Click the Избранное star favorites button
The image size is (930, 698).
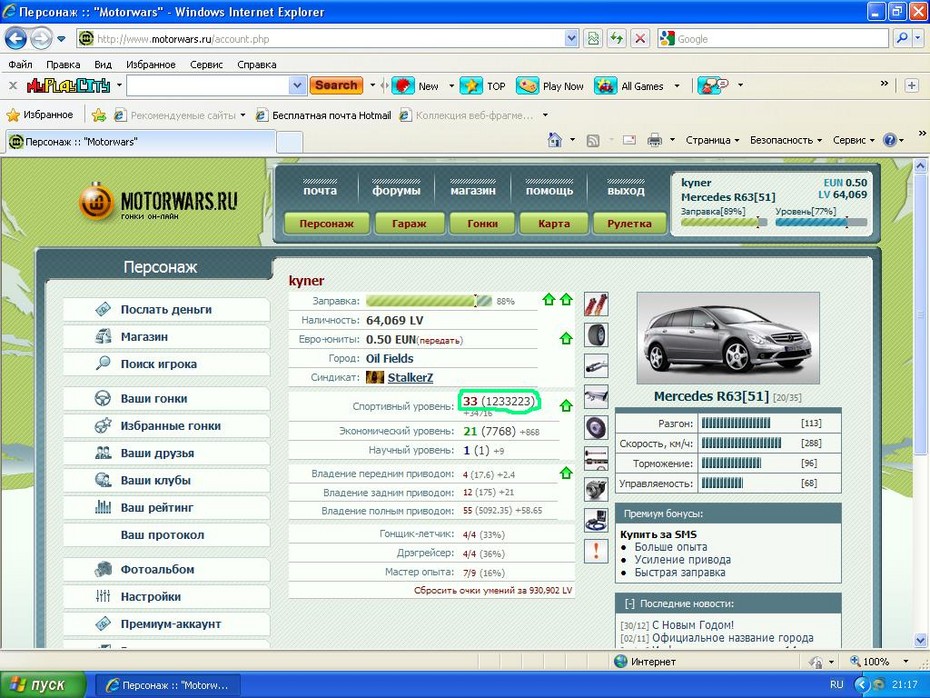click(x=40, y=114)
